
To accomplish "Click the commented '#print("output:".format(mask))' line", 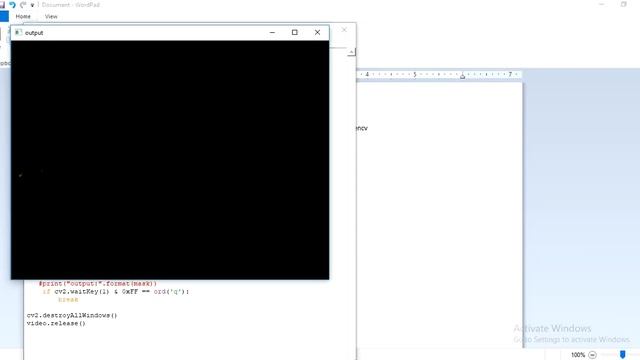I will point(98,283).
